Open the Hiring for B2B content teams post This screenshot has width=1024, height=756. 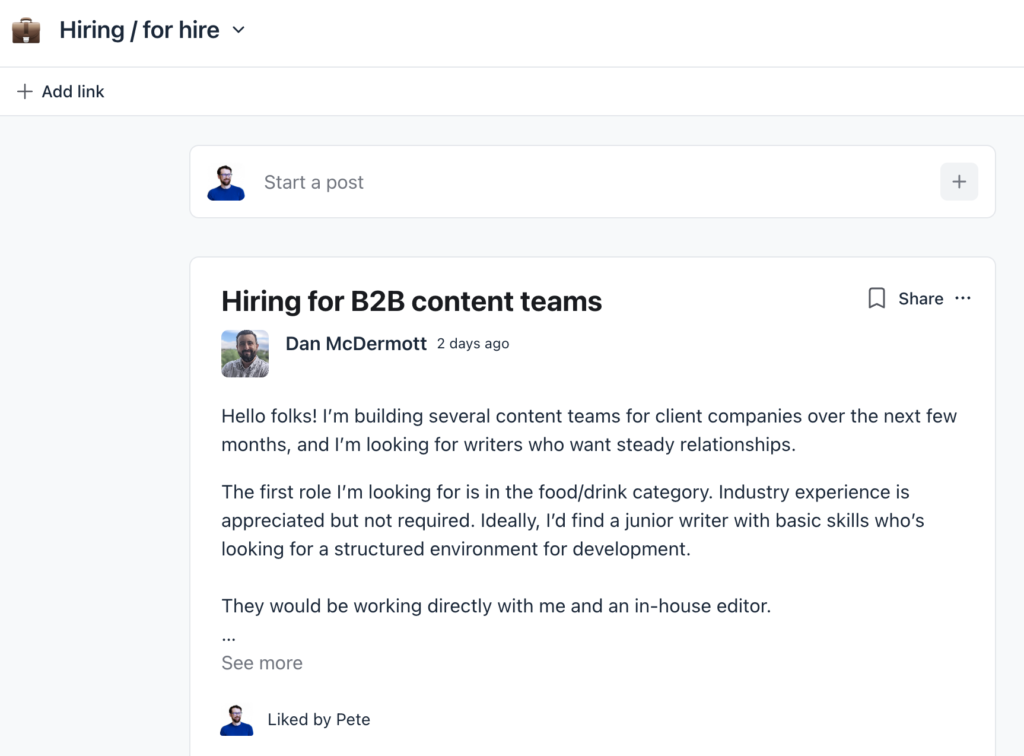(411, 300)
